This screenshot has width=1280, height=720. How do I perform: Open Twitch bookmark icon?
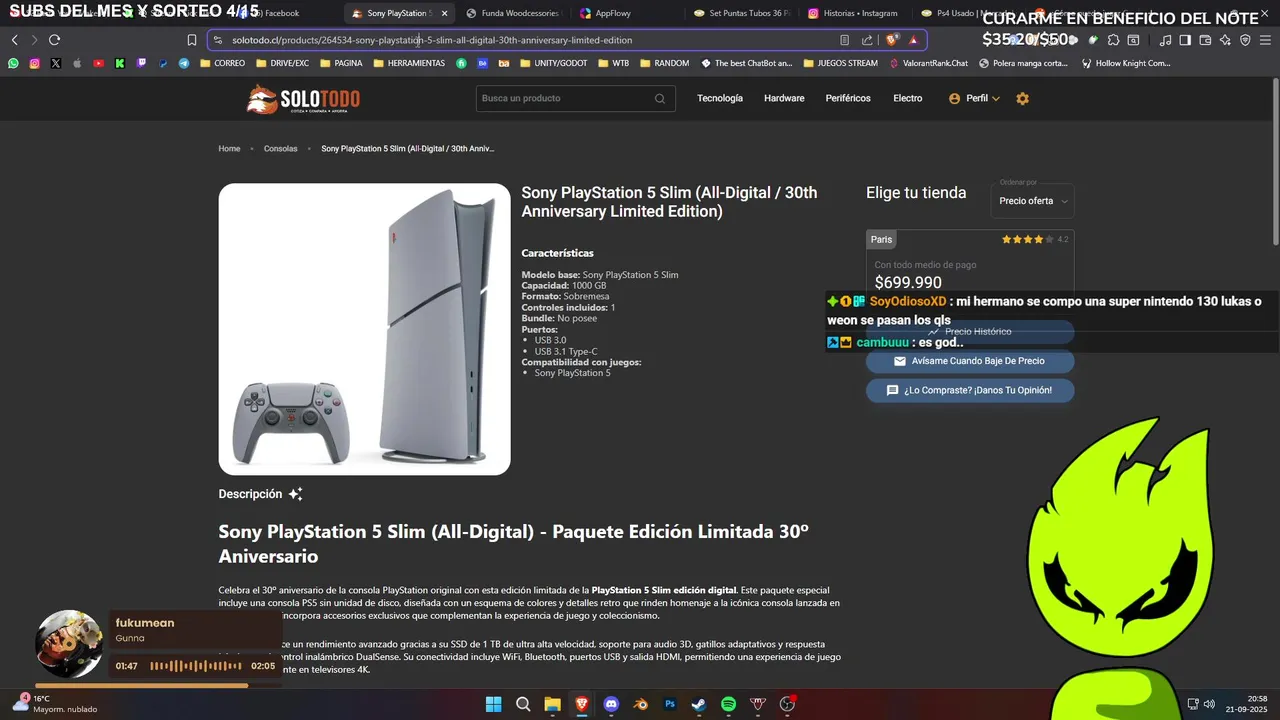(x=141, y=63)
